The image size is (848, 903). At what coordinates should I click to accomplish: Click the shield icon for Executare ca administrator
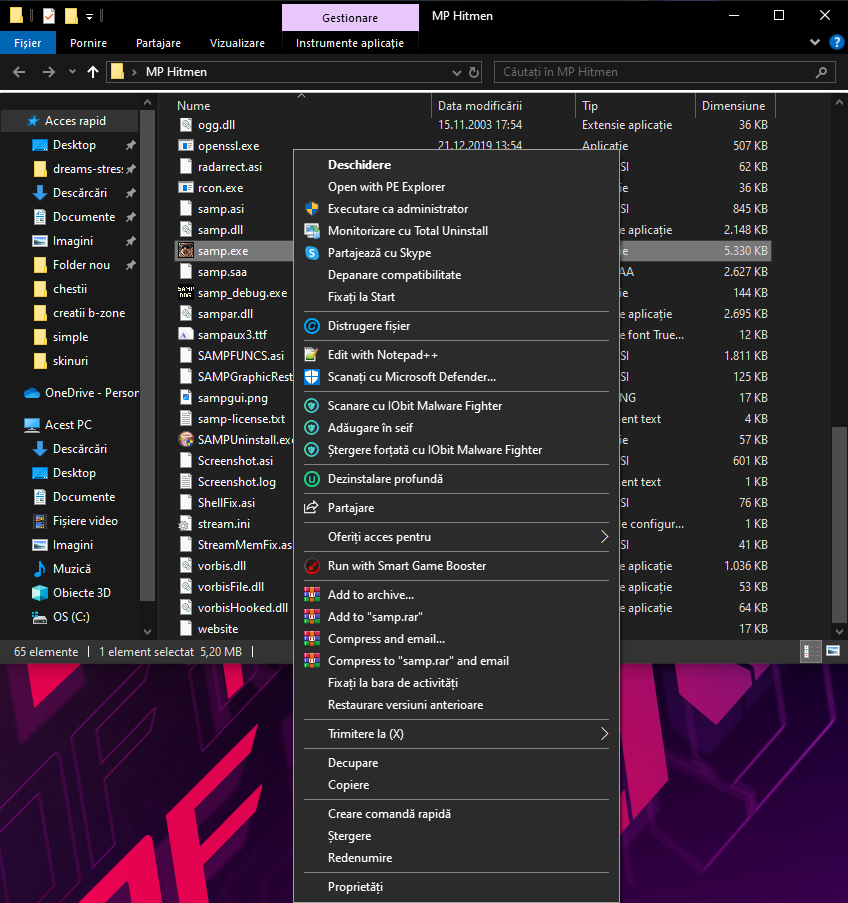pos(312,209)
